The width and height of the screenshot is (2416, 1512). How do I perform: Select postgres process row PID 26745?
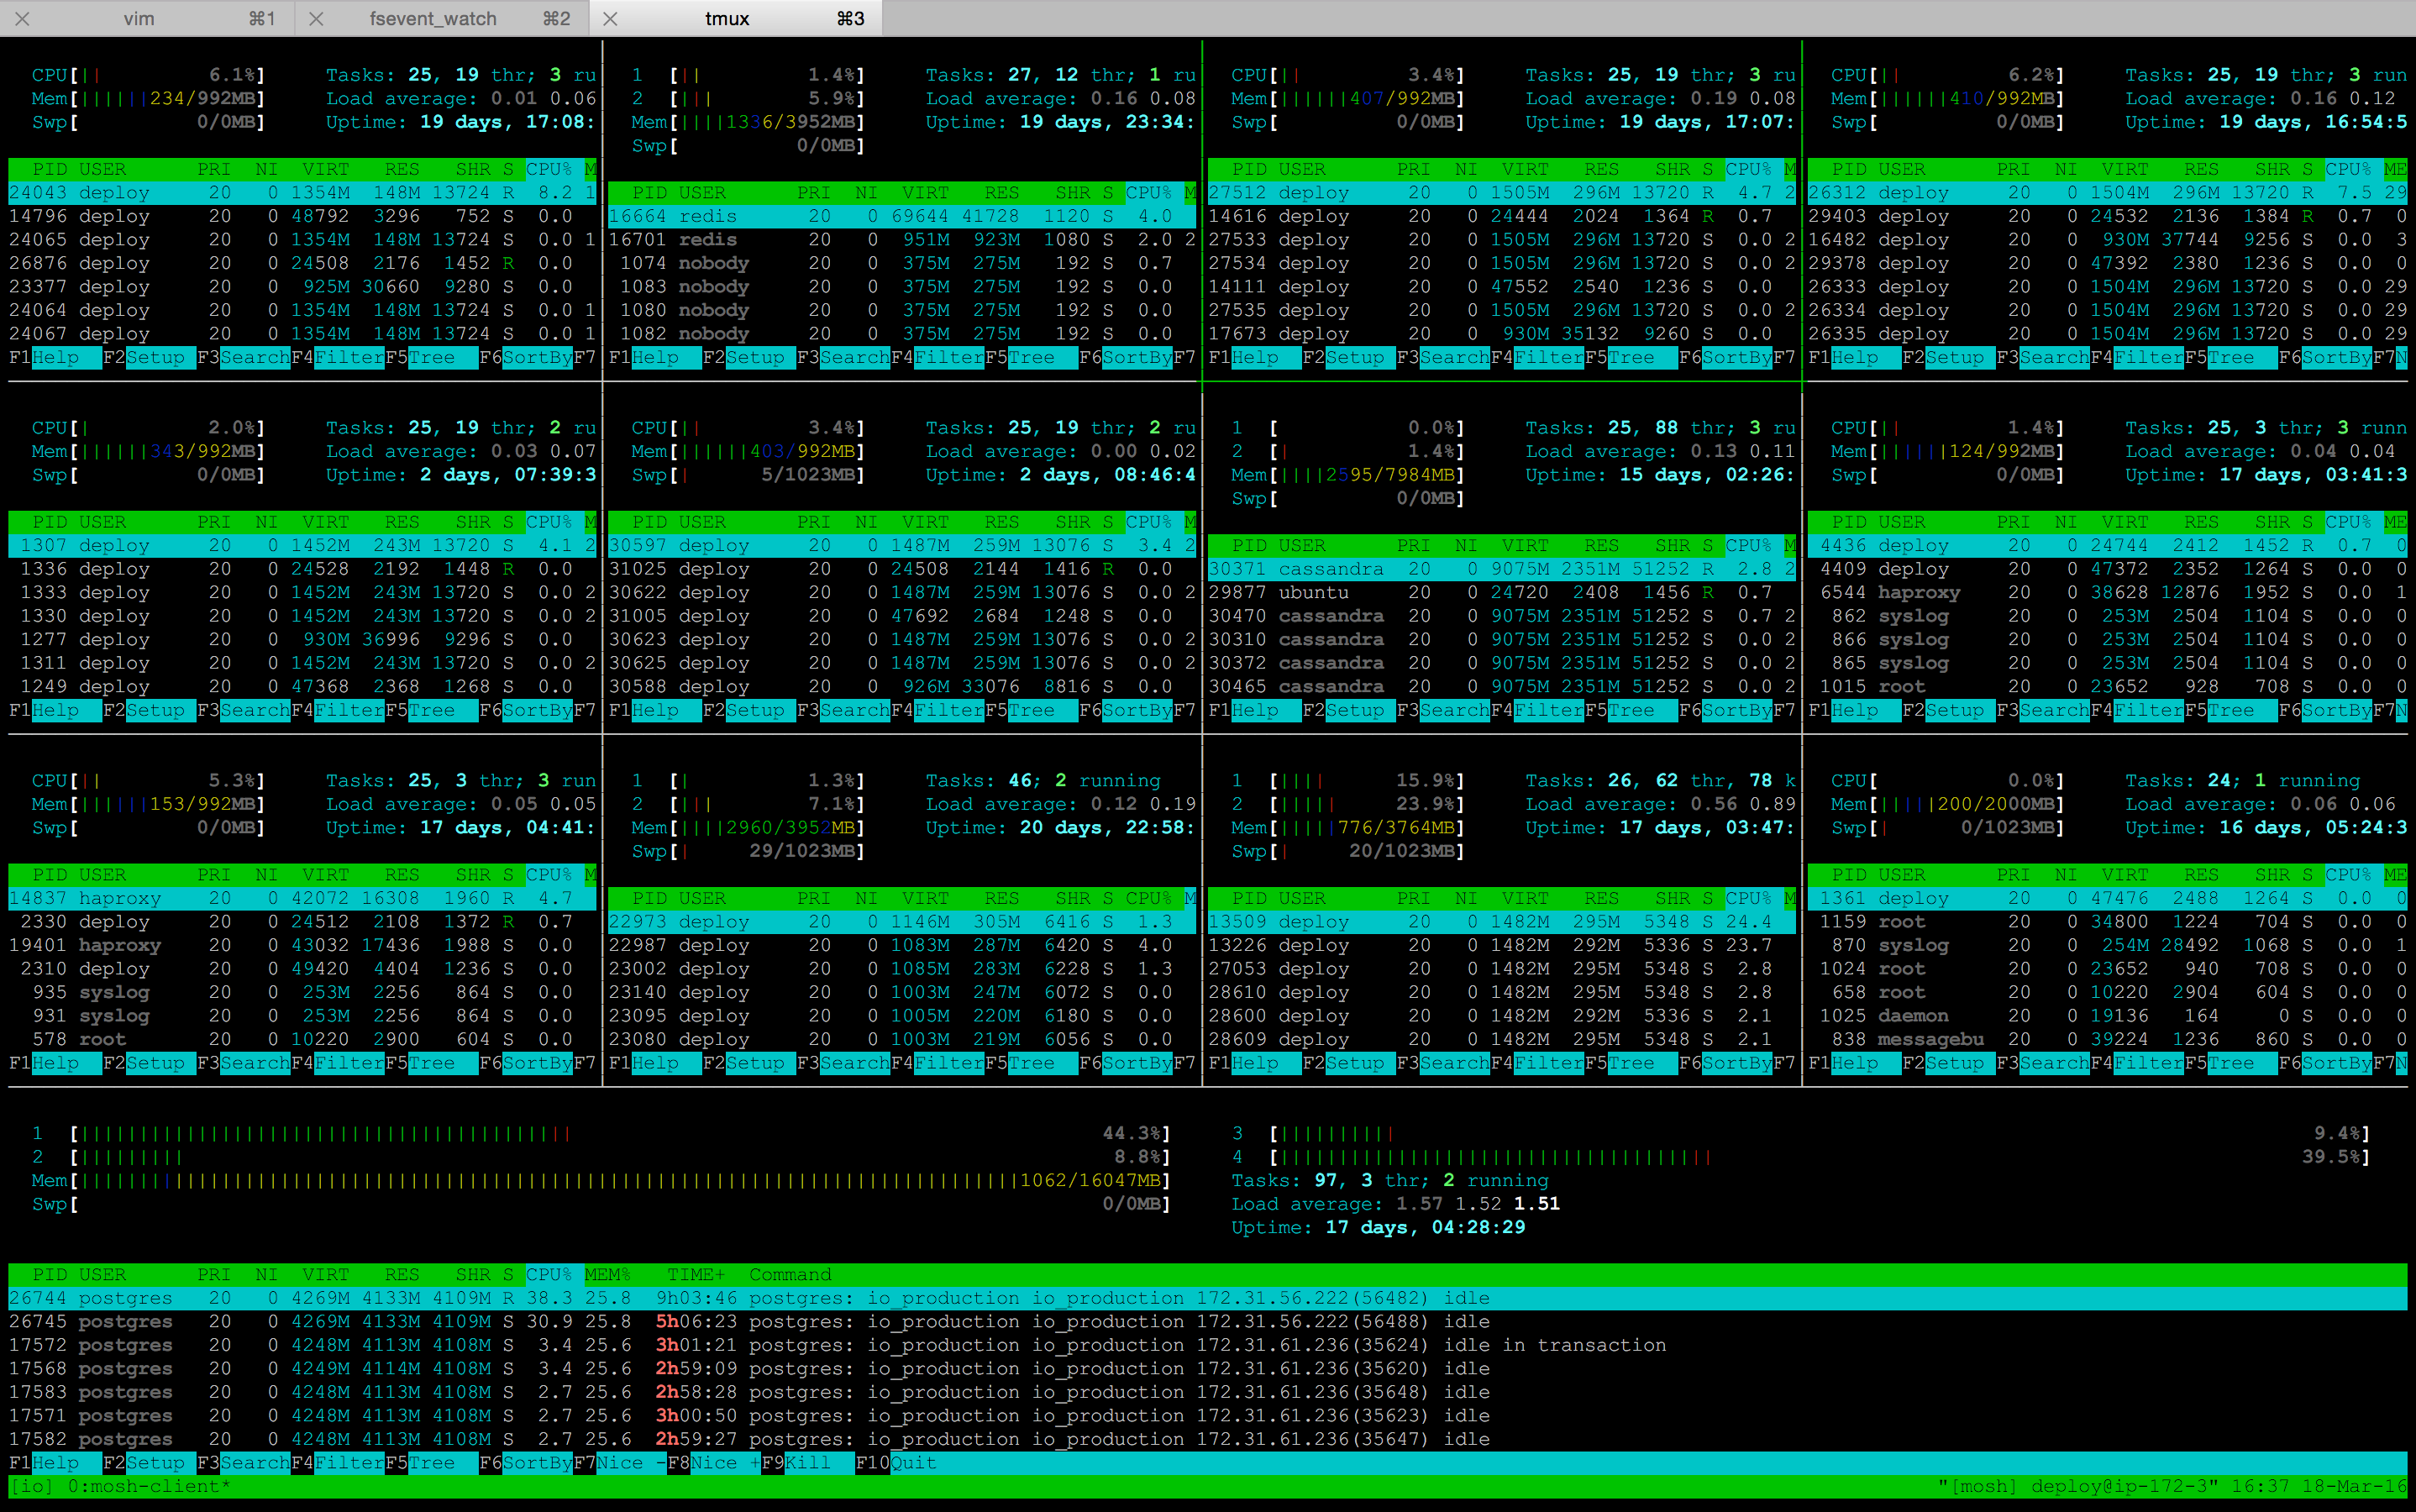coord(1207,1321)
